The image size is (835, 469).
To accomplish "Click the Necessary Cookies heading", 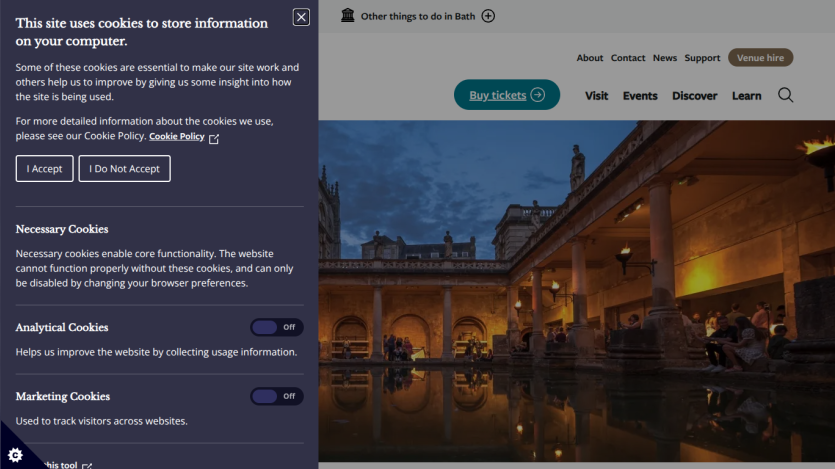I will pyautogui.click(x=62, y=229).
